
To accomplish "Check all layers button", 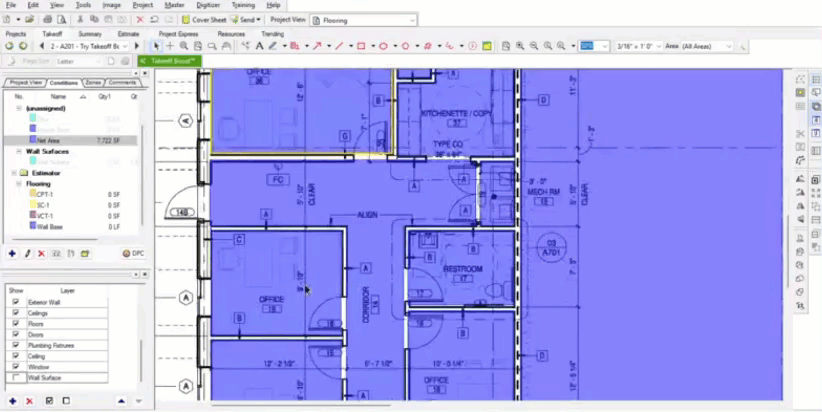I will pyautogui.click(x=49, y=401).
